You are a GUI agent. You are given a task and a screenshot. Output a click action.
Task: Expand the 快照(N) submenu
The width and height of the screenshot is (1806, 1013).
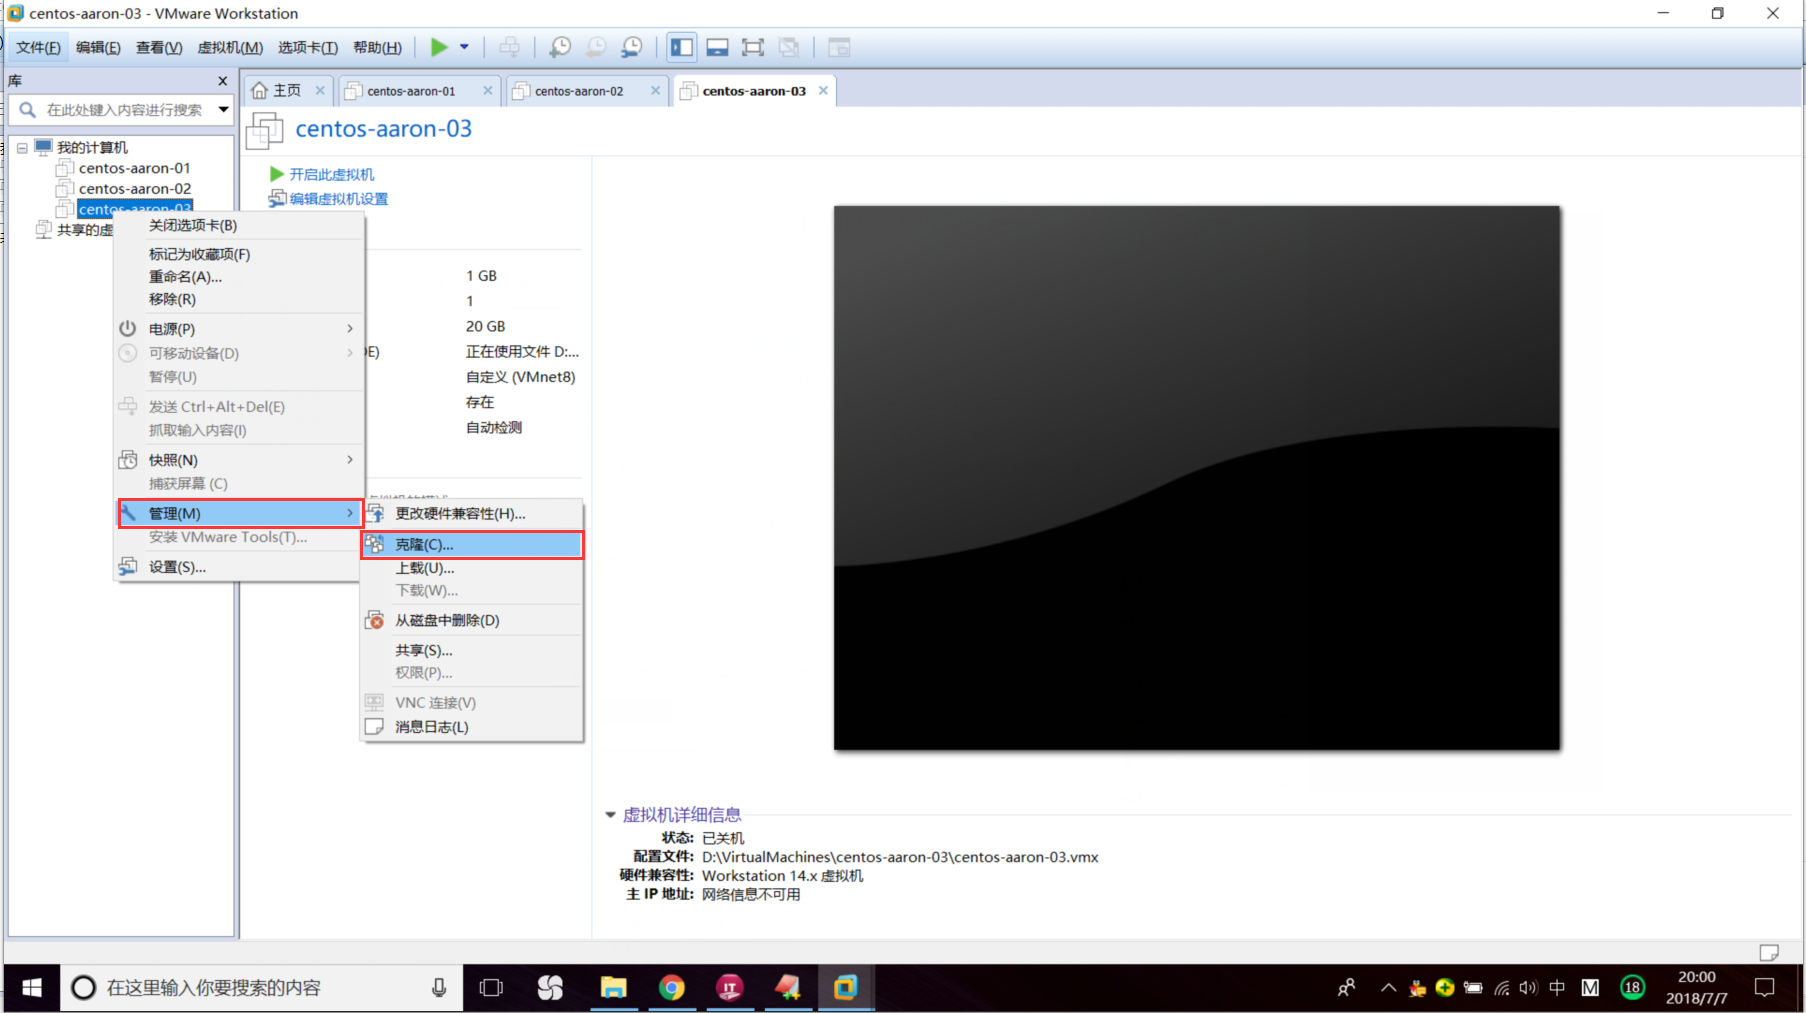[239, 460]
